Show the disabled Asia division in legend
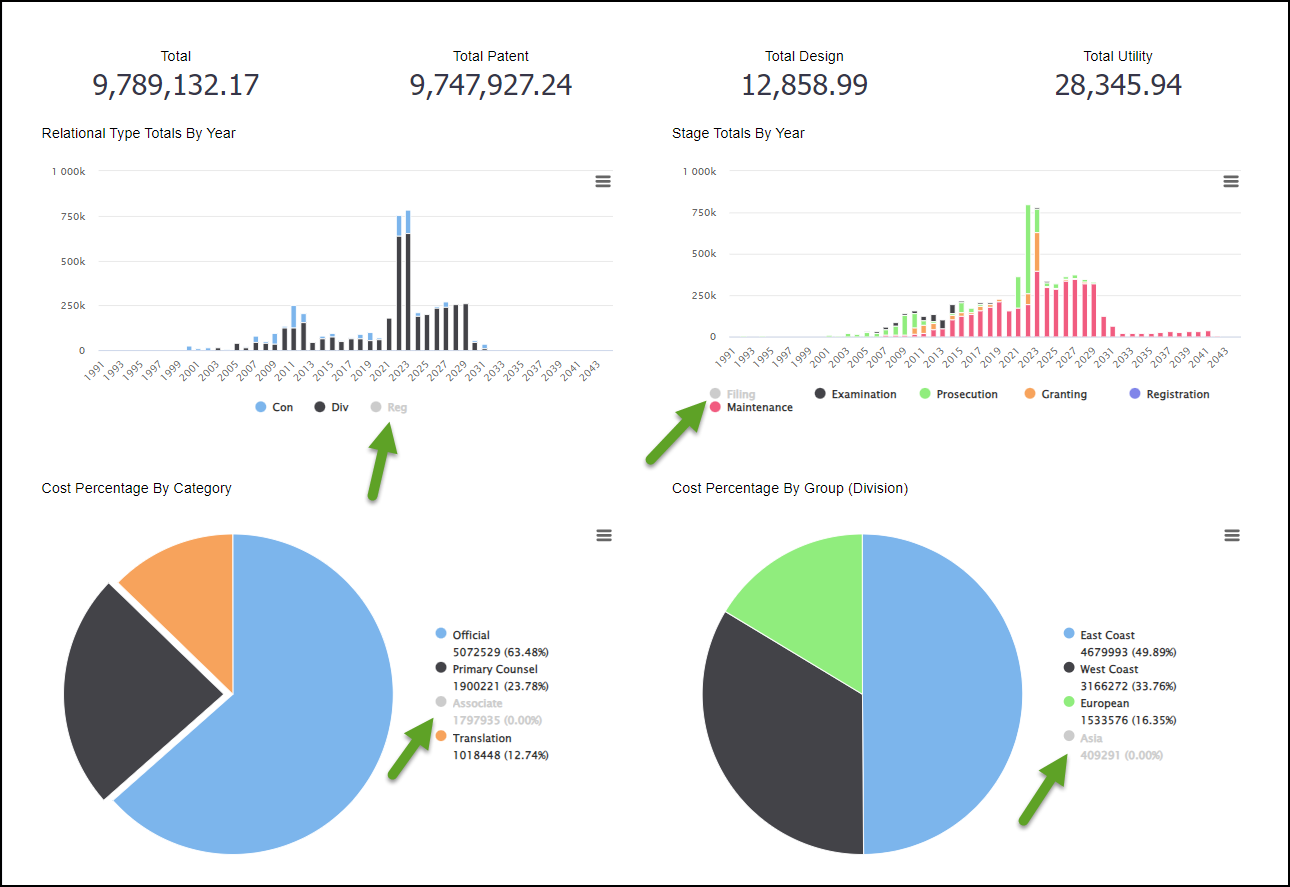This screenshot has height=887, width=1290. point(1091,738)
